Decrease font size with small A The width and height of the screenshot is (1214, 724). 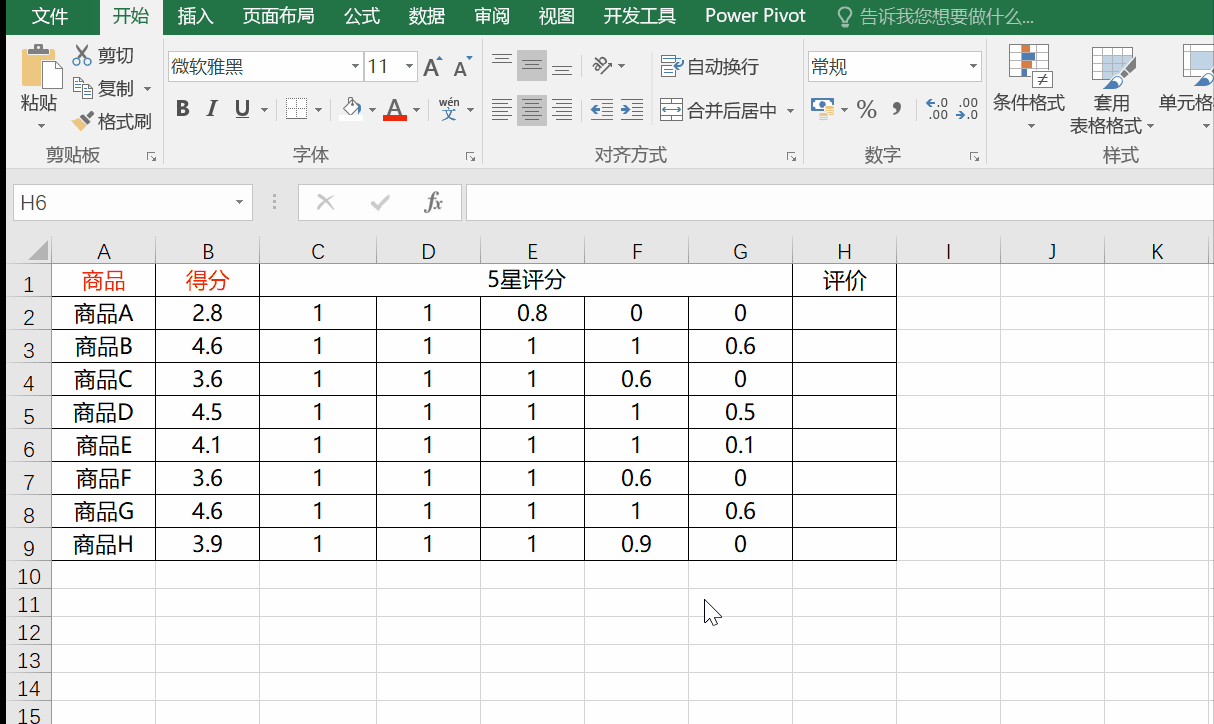pos(461,67)
